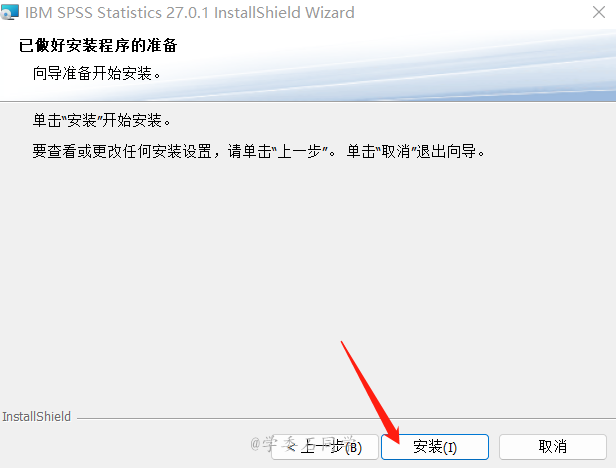Click the IBM SPSS Statistics 27.0.1 title text

pos(190,13)
